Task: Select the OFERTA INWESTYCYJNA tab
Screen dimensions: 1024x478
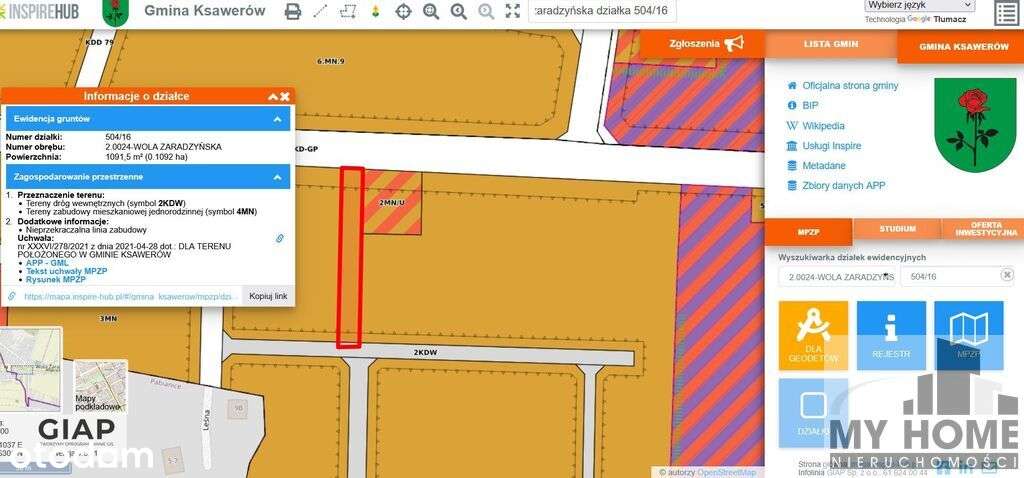Action: pos(985,229)
